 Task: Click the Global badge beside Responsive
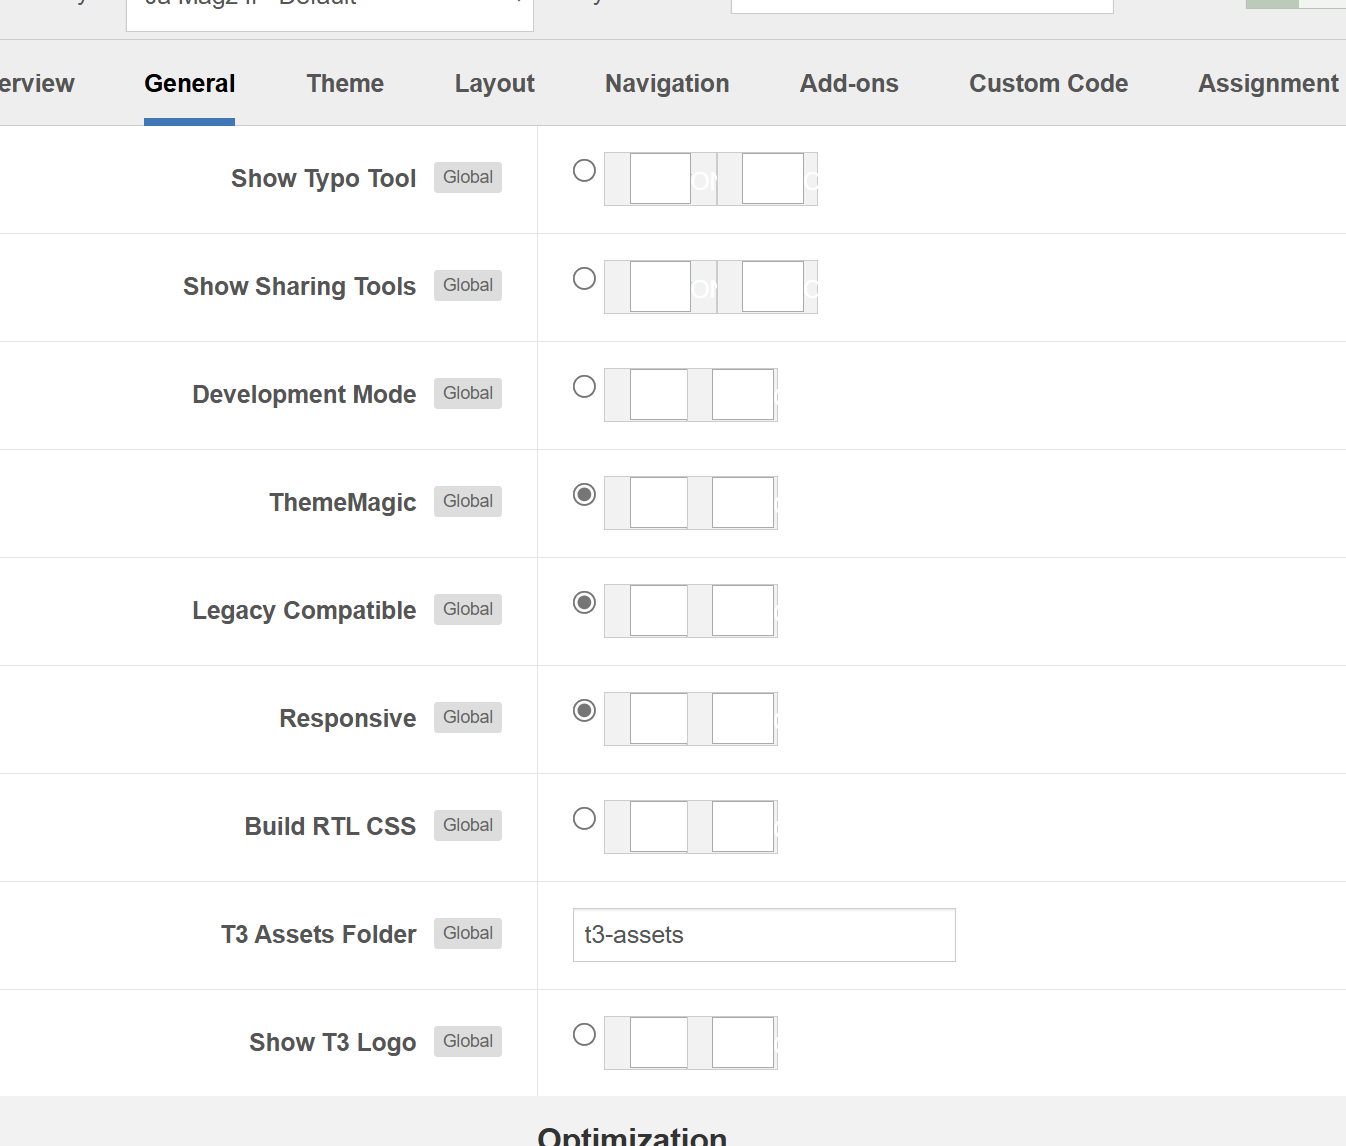click(468, 718)
